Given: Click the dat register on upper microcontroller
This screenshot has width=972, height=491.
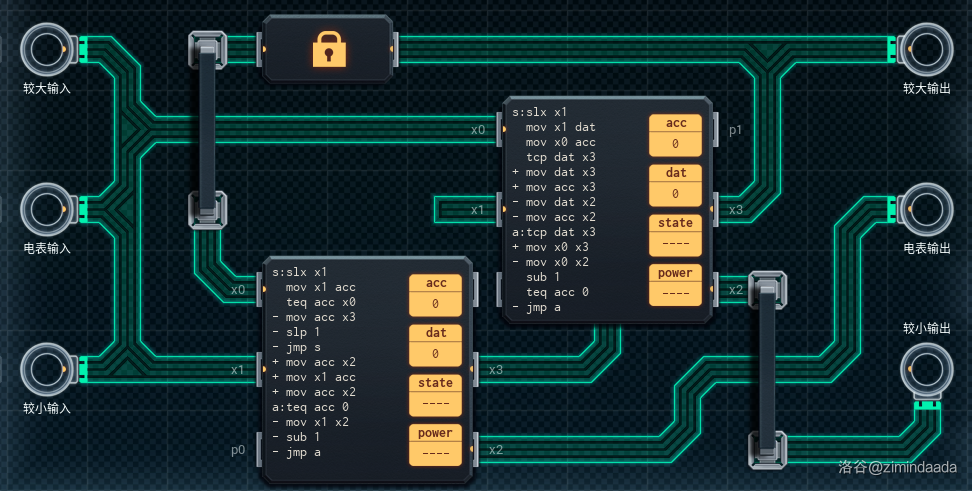Looking at the screenshot, I should [676, 183].
